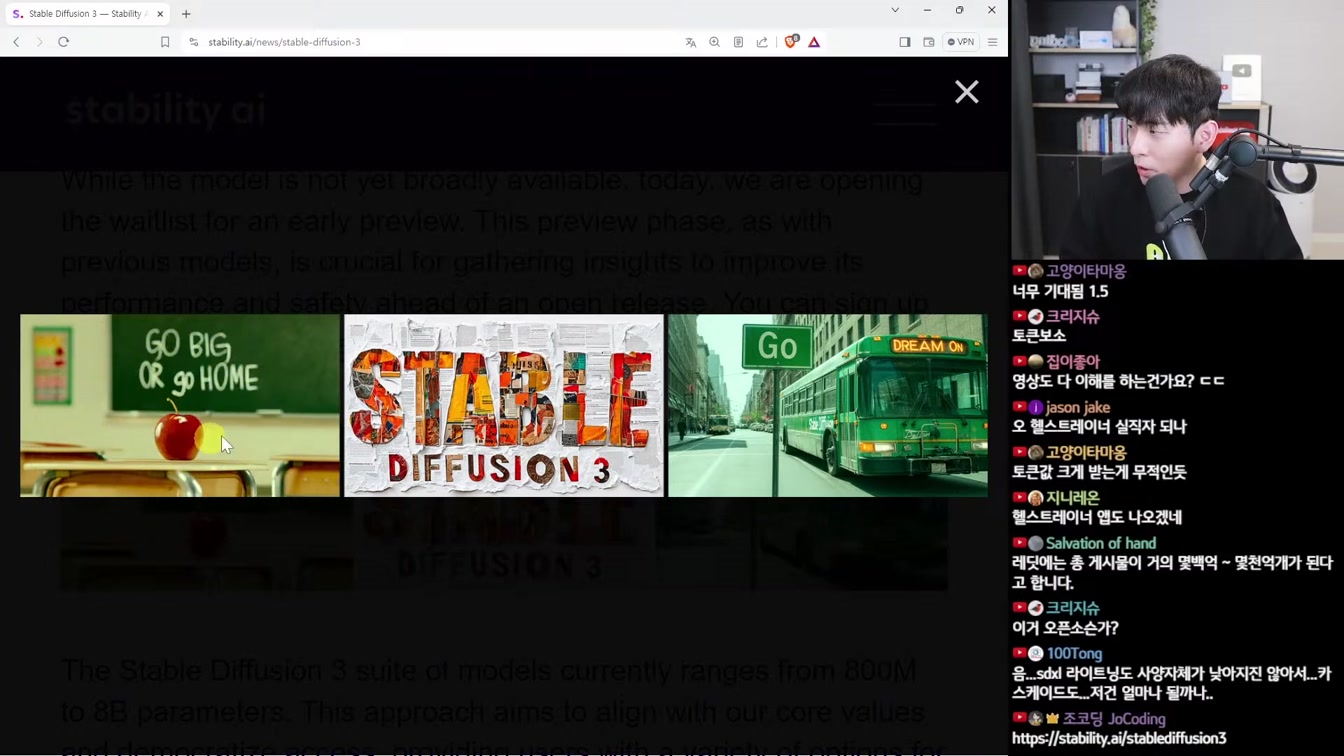Click chat message 너무 기대됨 1.5

(x=1060, y=291)
